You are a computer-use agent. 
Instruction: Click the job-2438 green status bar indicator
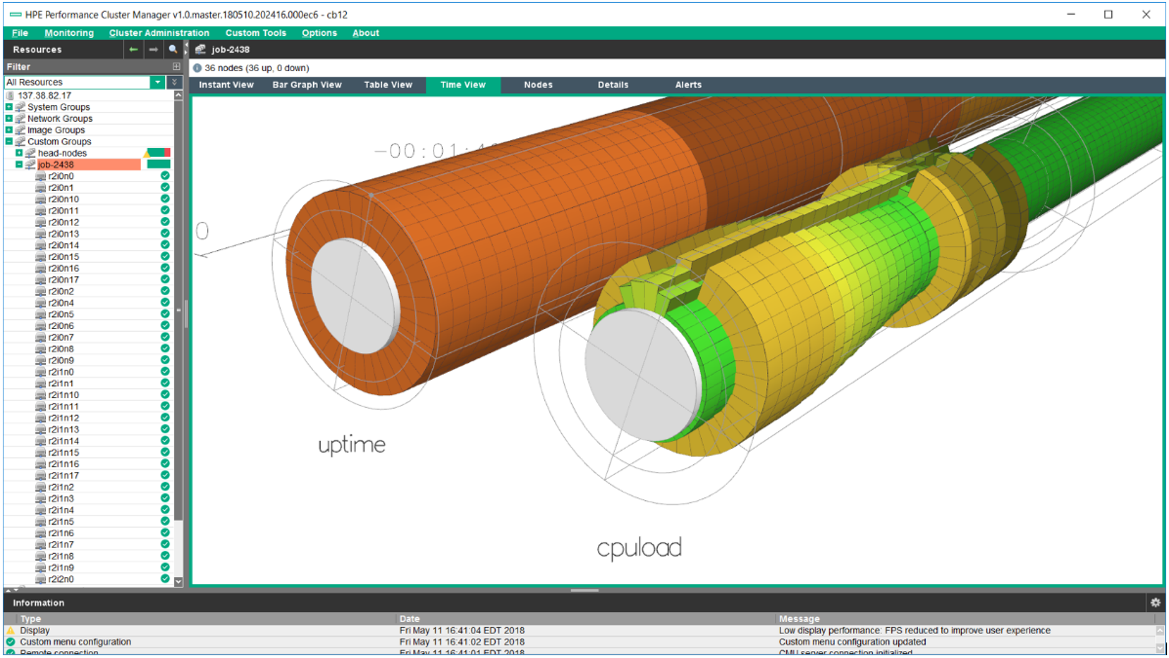159,165
